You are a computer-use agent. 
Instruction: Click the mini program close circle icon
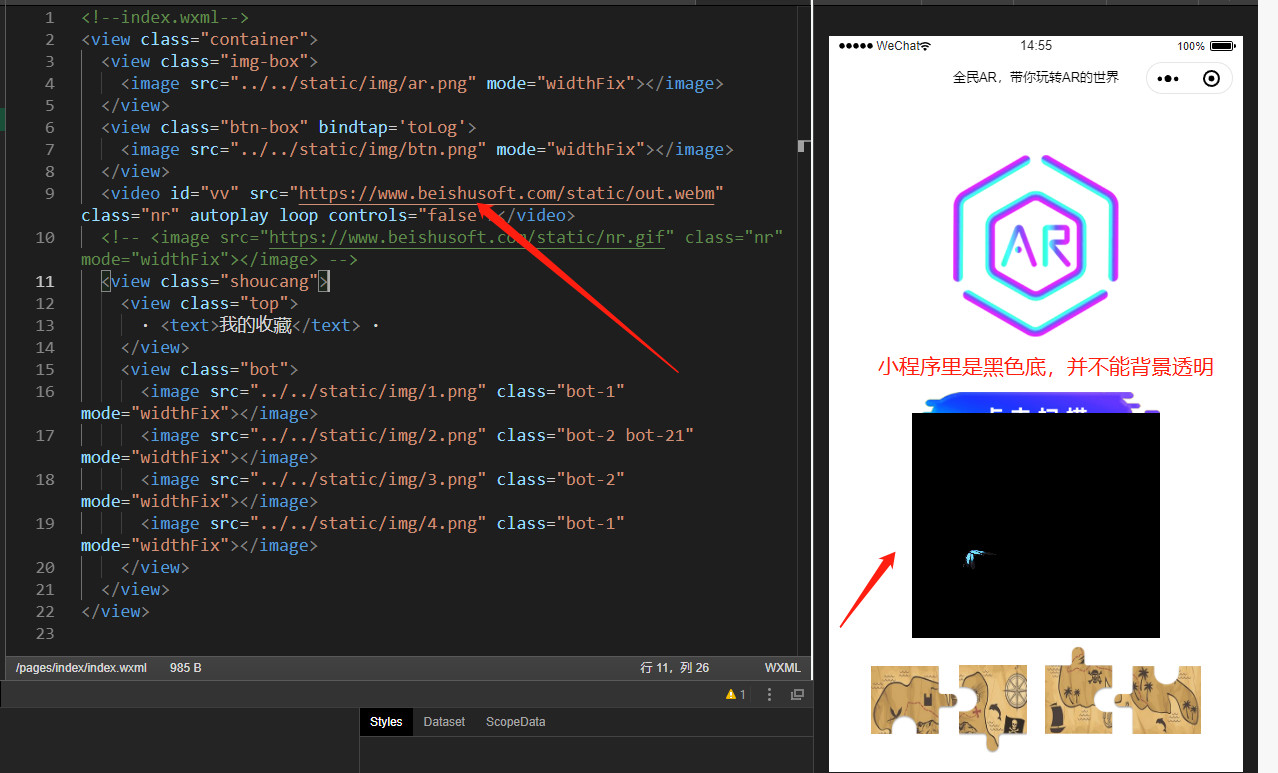pos(1211,78)
